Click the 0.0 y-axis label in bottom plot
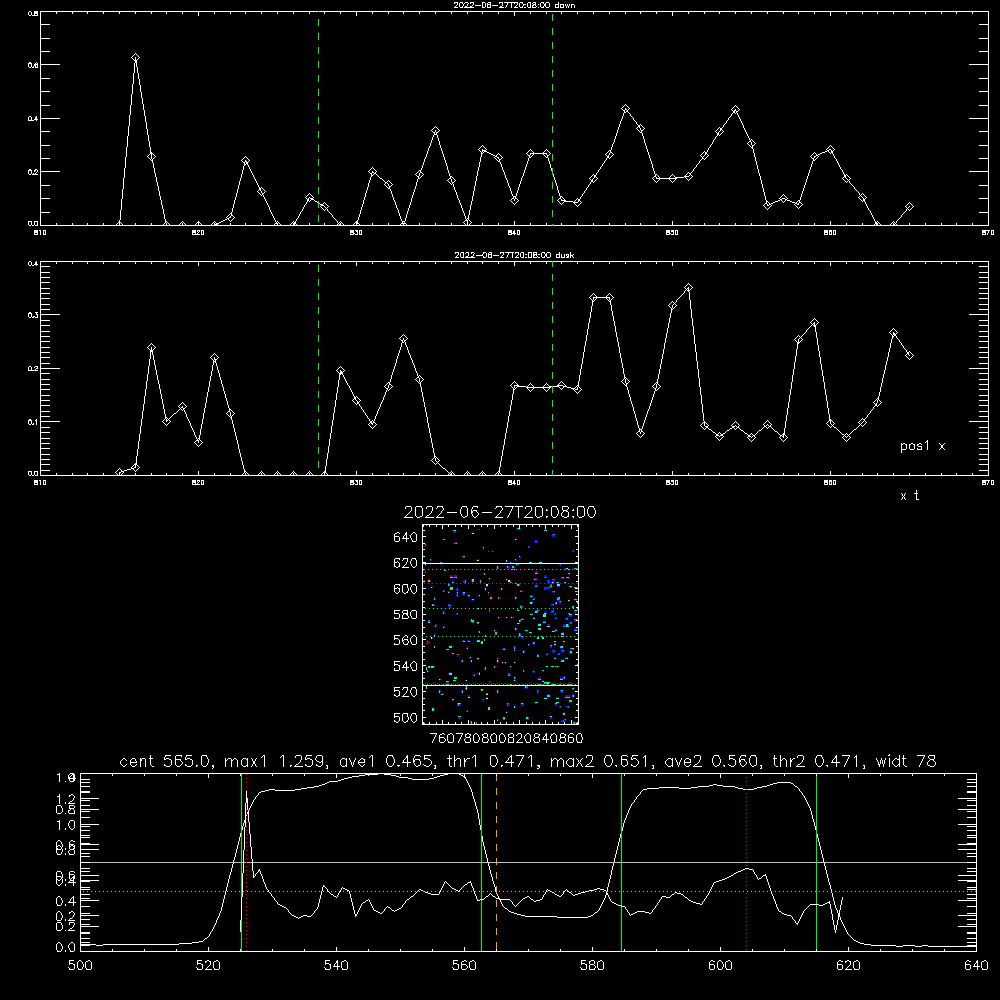The width and height of the screenshot is (1000, 1000). [x=66, y=948]
